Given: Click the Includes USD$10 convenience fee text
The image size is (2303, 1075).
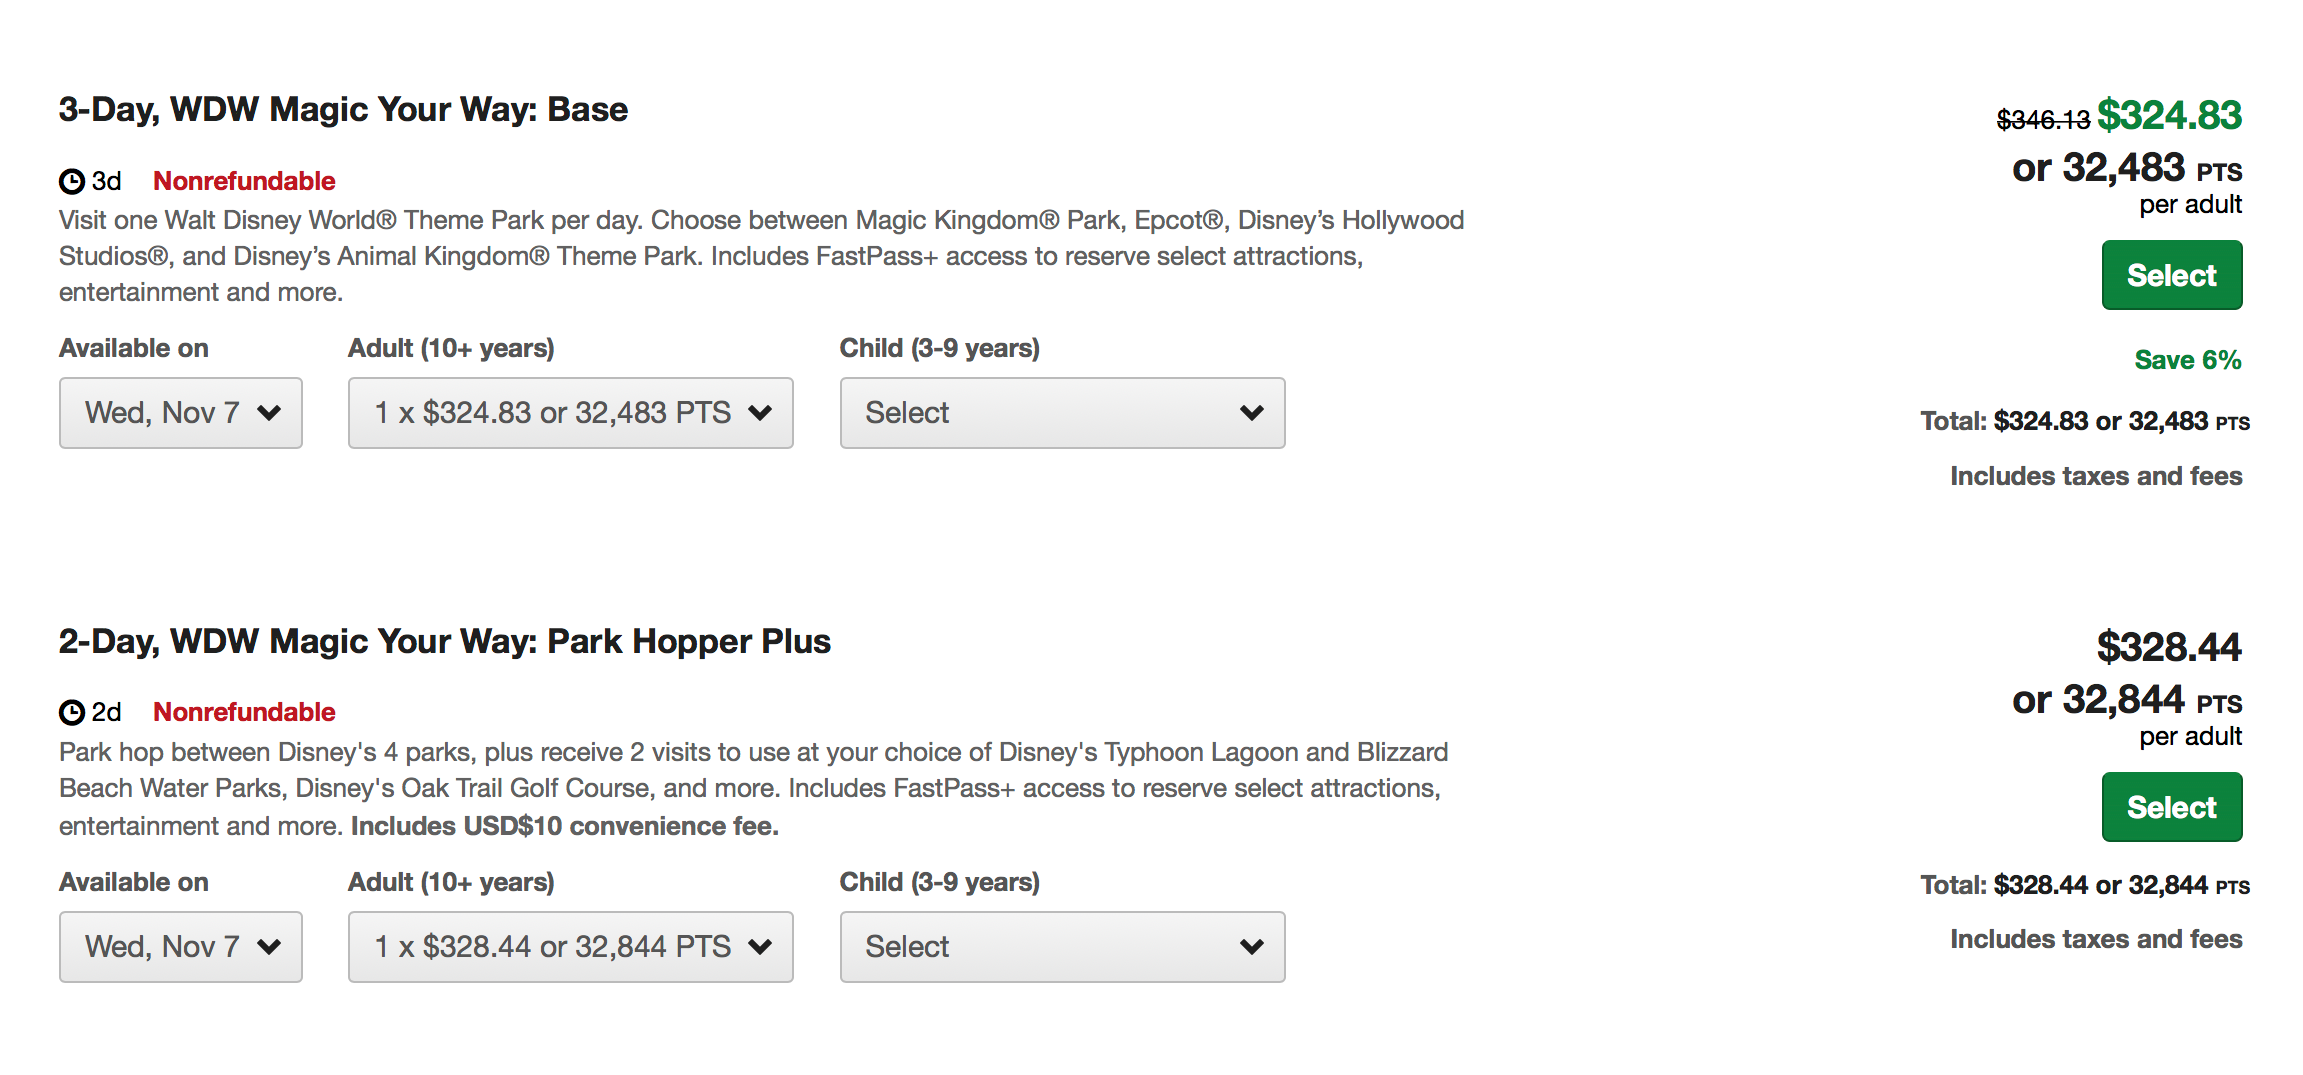Looking at the screenshot, I should (564, 826).
